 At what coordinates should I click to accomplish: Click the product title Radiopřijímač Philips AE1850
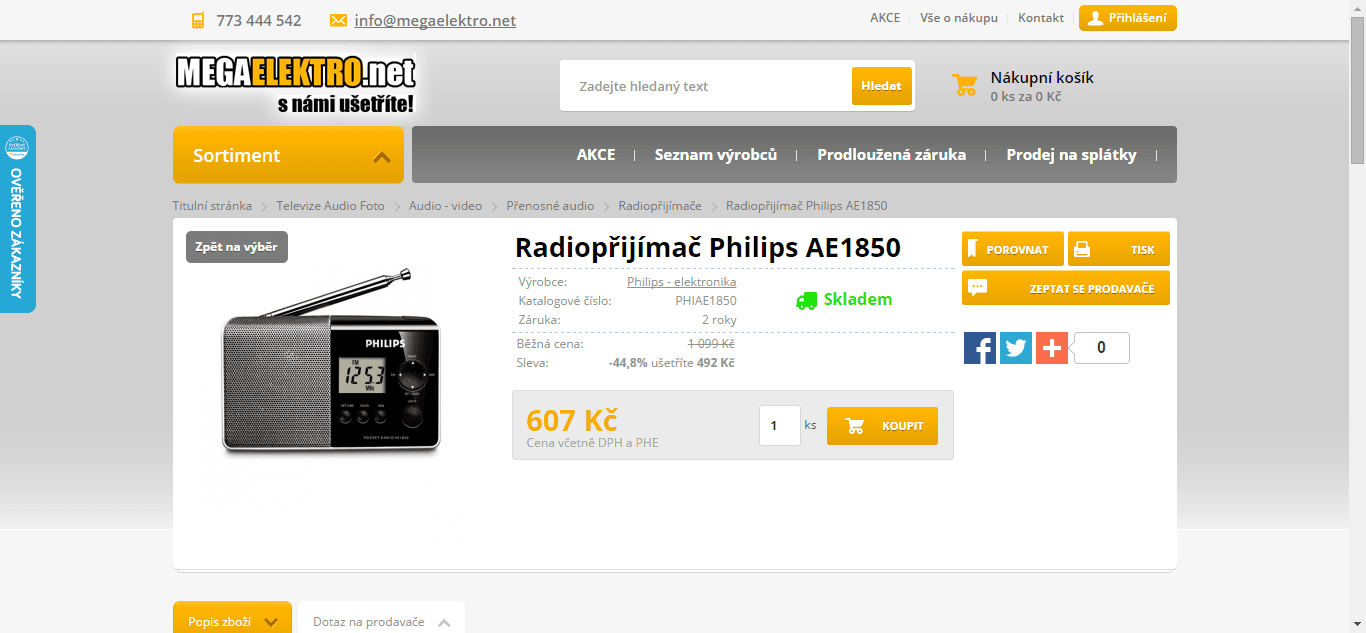tap(708, 247)
